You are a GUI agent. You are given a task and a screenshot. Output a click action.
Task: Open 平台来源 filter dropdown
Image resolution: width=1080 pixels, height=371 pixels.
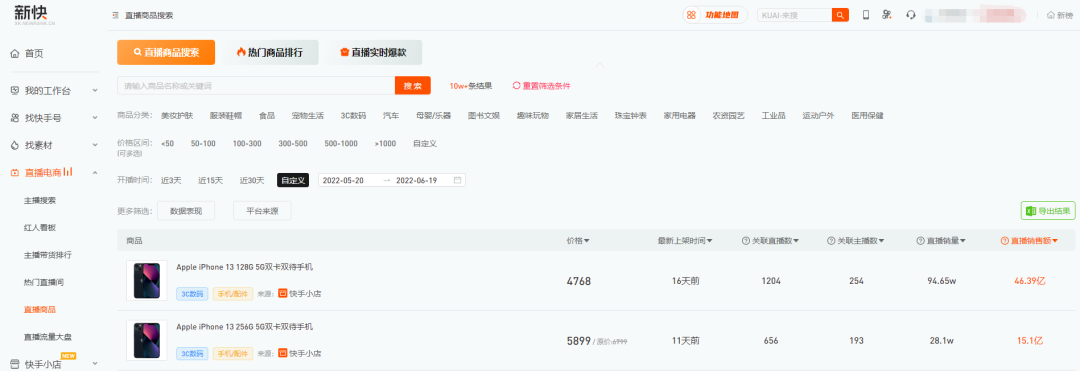[x=262, y=211]
